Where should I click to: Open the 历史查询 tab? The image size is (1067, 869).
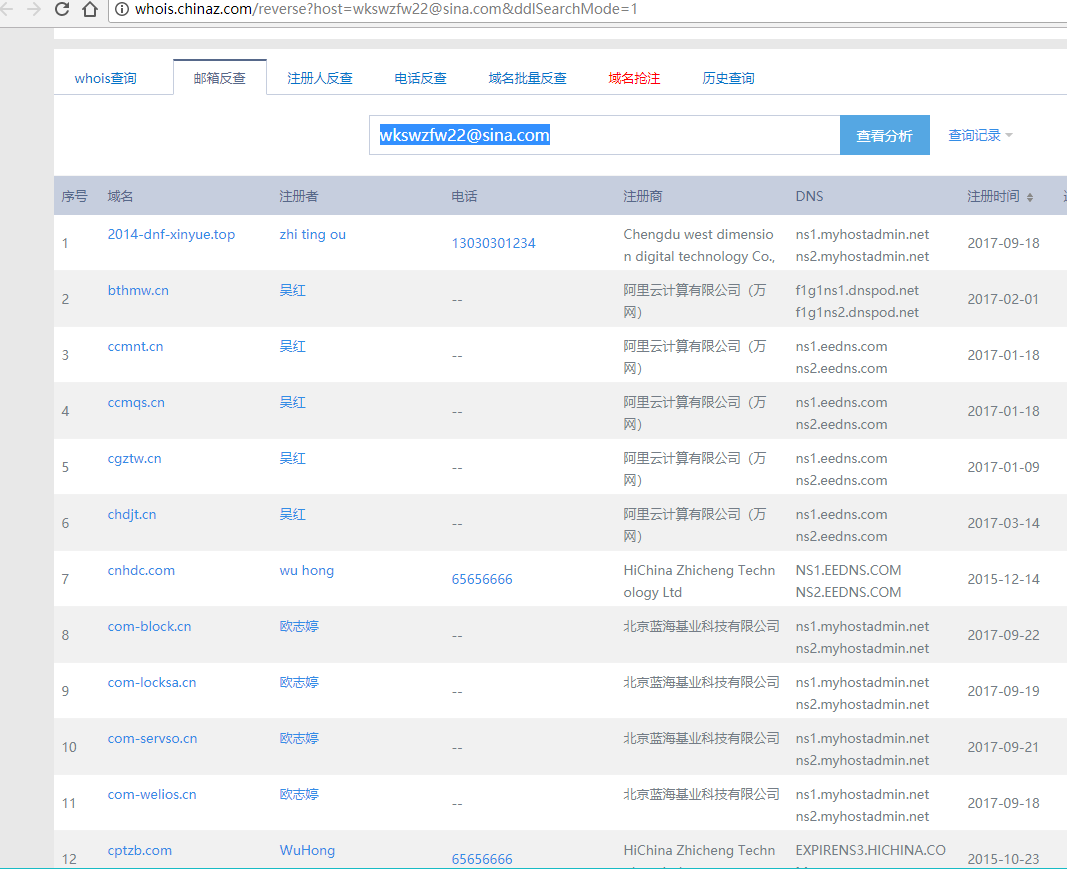(x=728, y=78)
